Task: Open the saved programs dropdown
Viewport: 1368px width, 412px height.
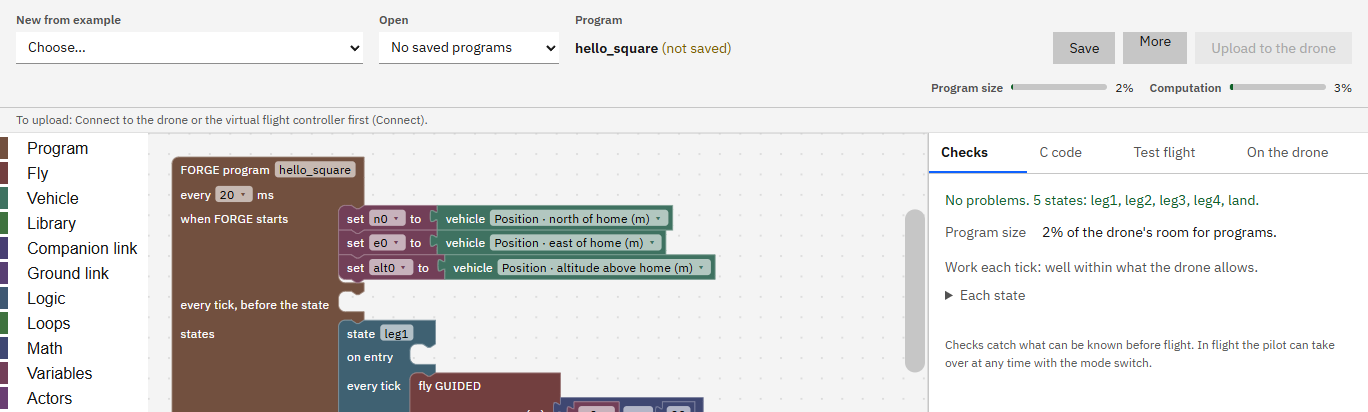Action: point(469,47)
